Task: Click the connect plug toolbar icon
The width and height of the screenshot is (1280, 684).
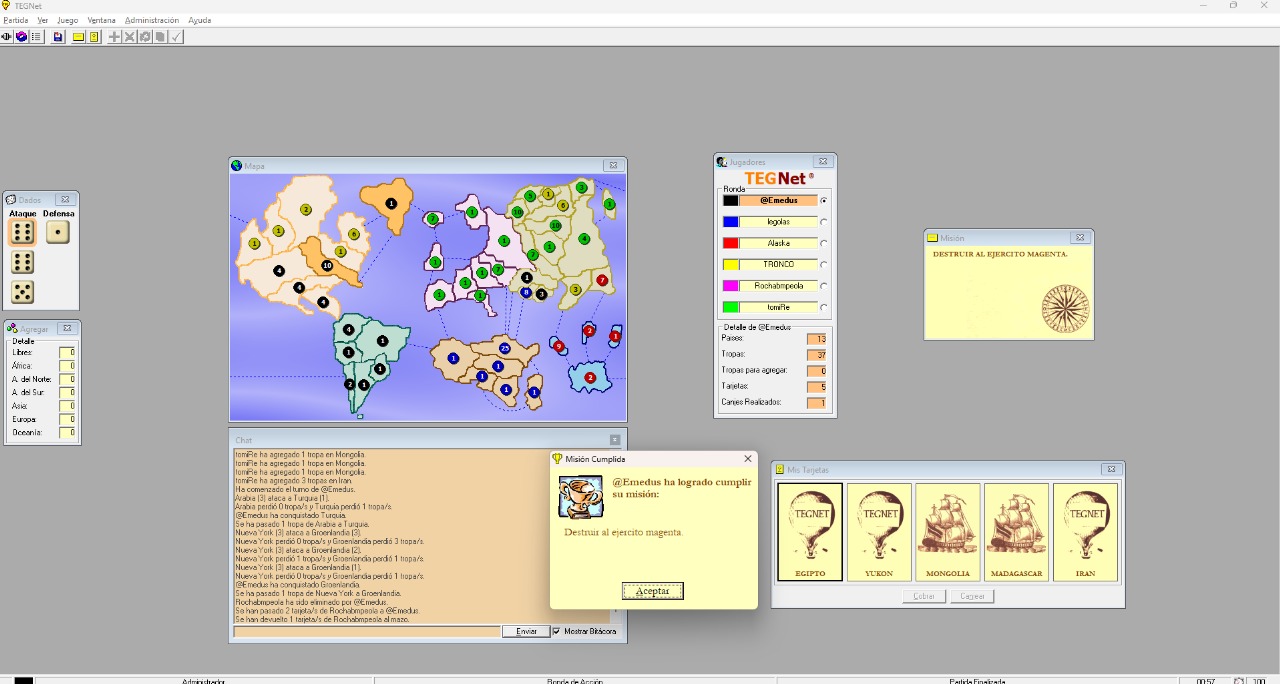Action: pos(6,37)
